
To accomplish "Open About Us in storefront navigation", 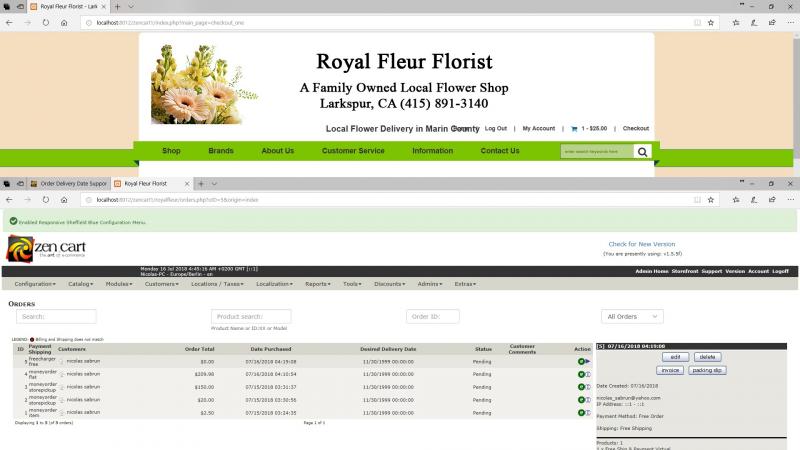I will (278, 151).
